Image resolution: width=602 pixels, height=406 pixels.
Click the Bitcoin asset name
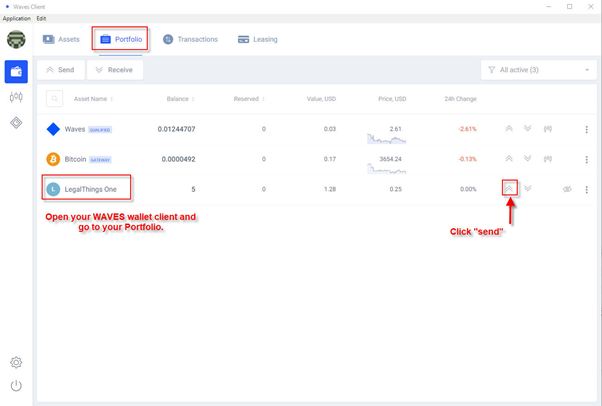(75, 159)
